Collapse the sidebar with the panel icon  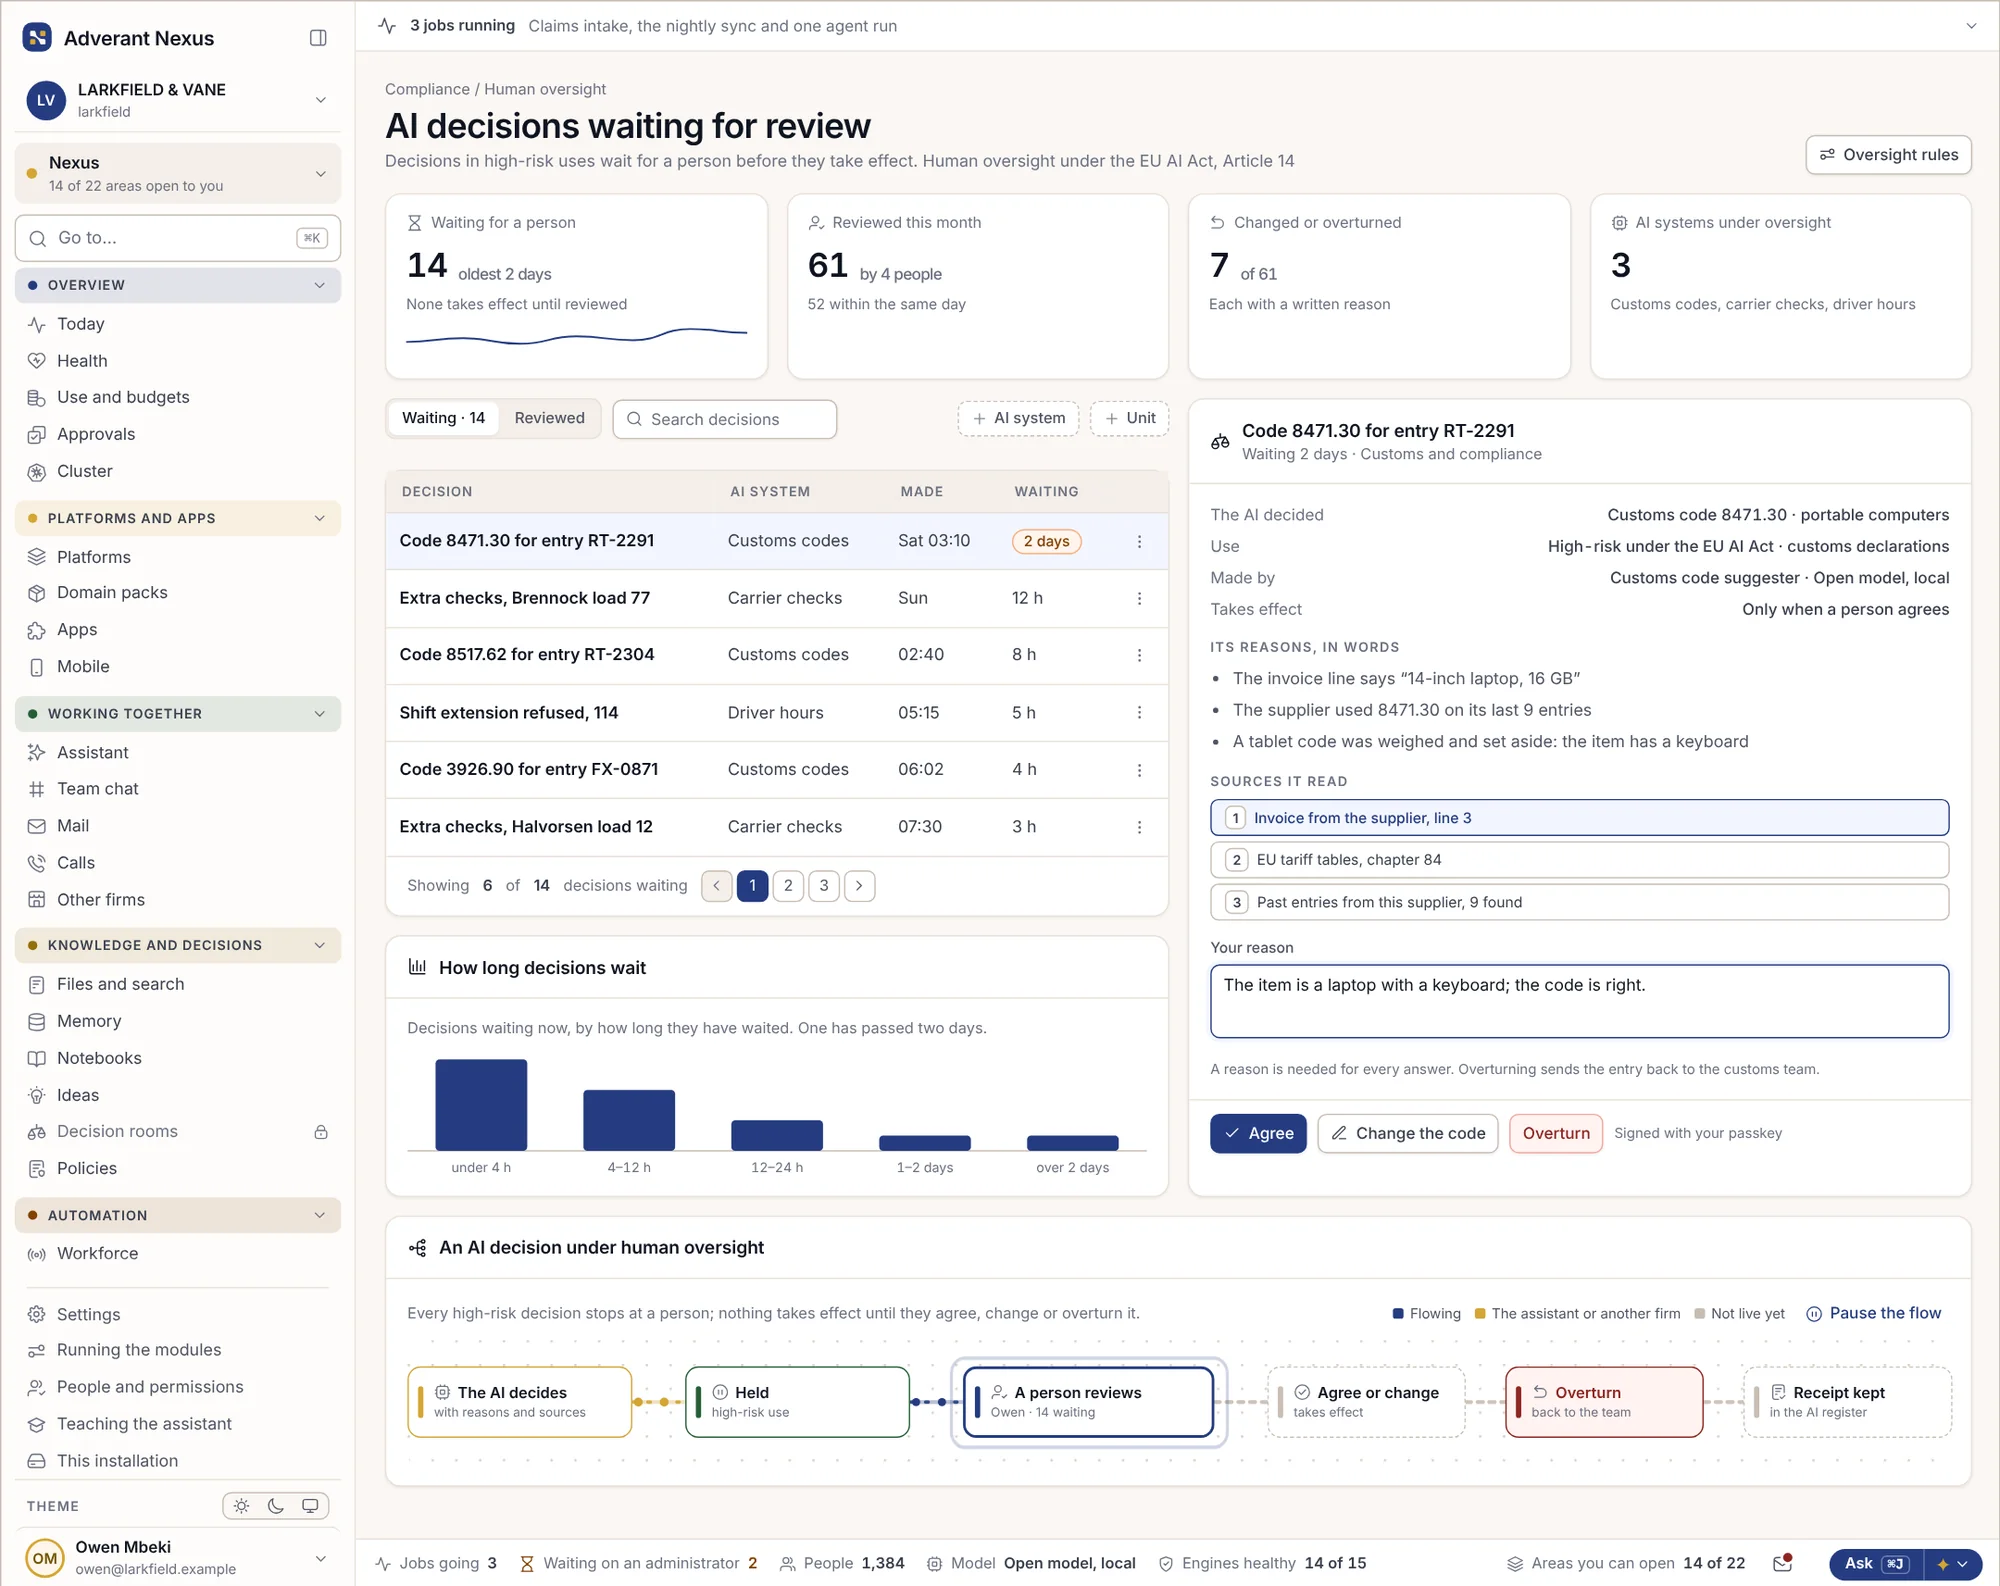pos(318,38)
